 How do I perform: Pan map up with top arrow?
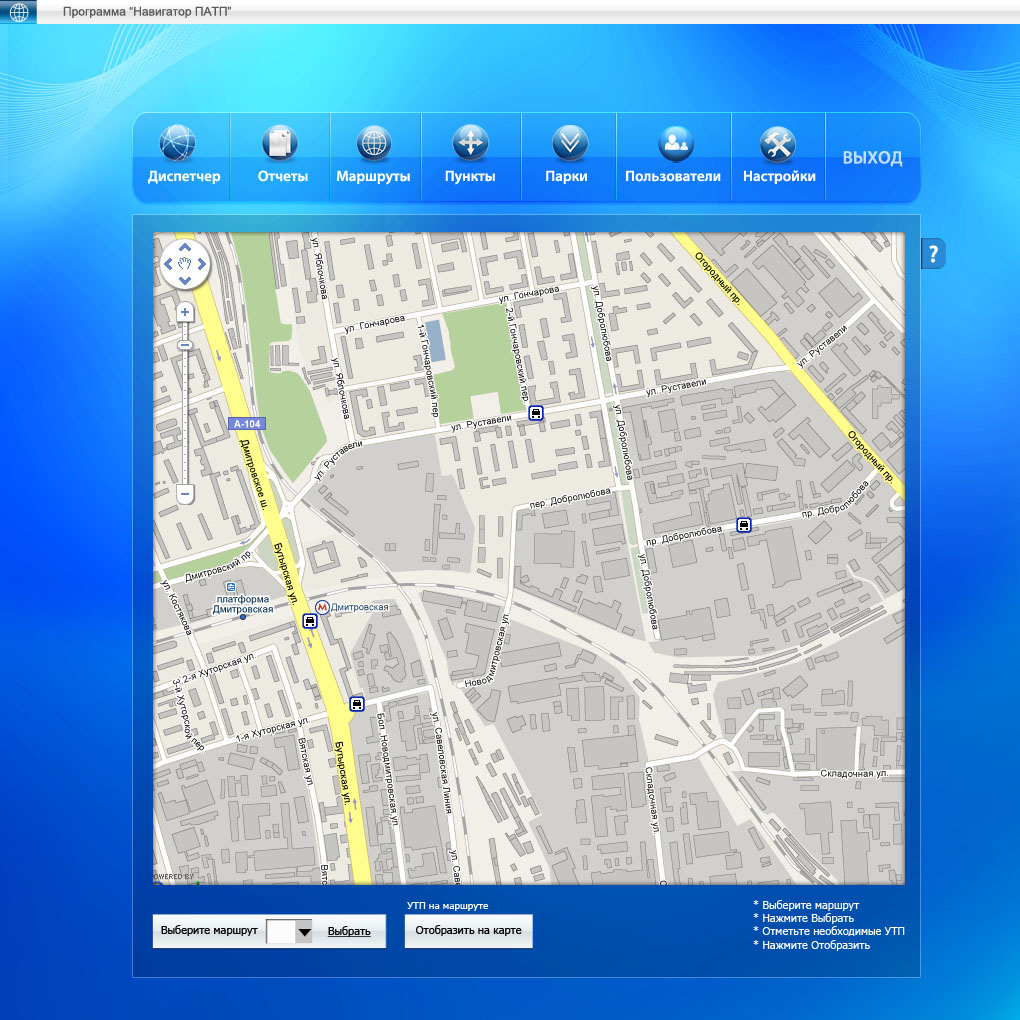tap(184, 248)
